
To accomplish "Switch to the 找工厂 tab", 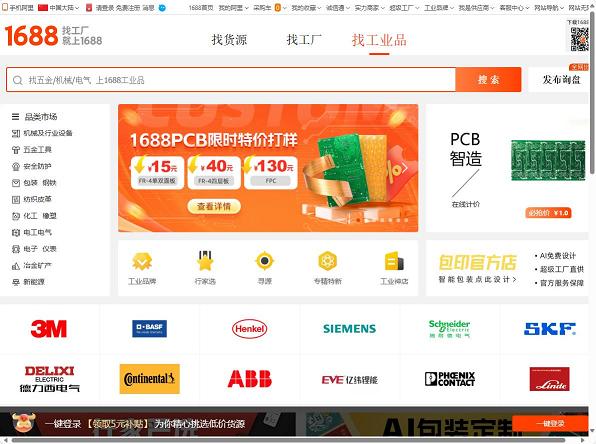I will coord(304,40).
